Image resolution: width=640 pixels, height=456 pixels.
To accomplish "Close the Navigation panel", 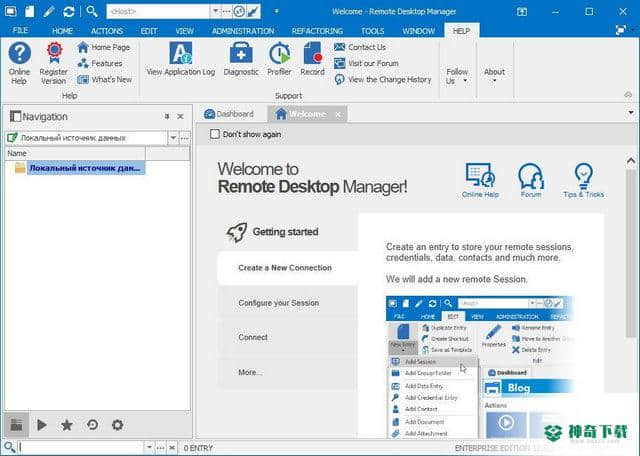I will (x=180, y=116).
